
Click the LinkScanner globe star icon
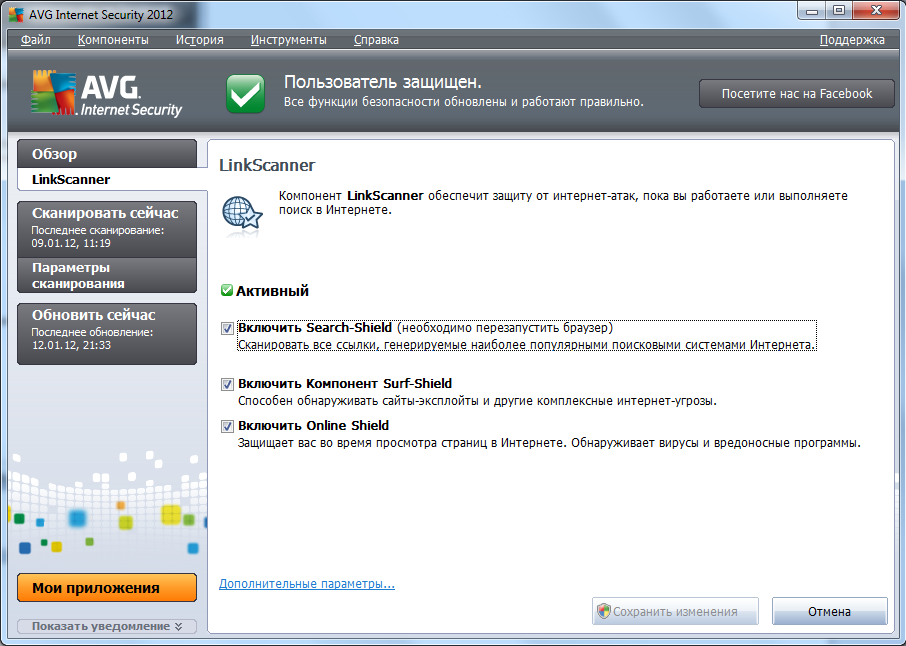[x=242, y=216]
